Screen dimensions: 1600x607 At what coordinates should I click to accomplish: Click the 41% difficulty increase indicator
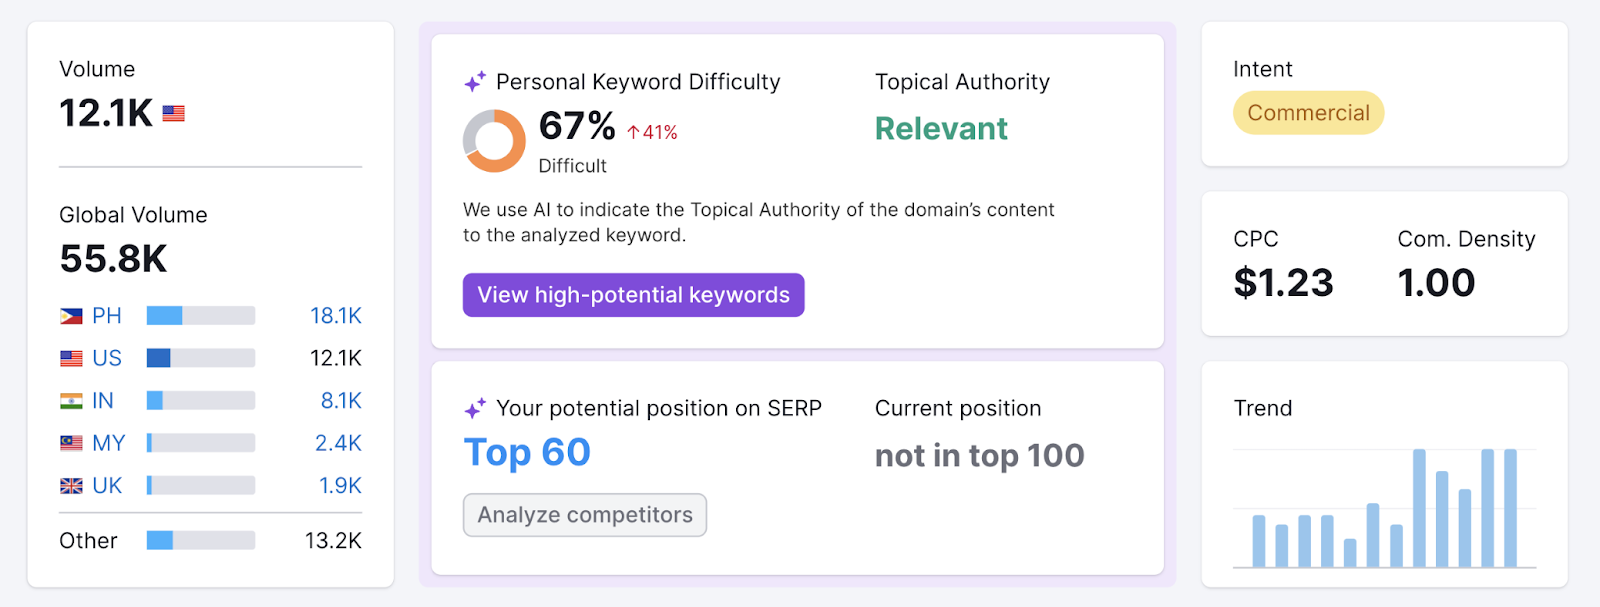pyautogui.click(x=650, y=130)
